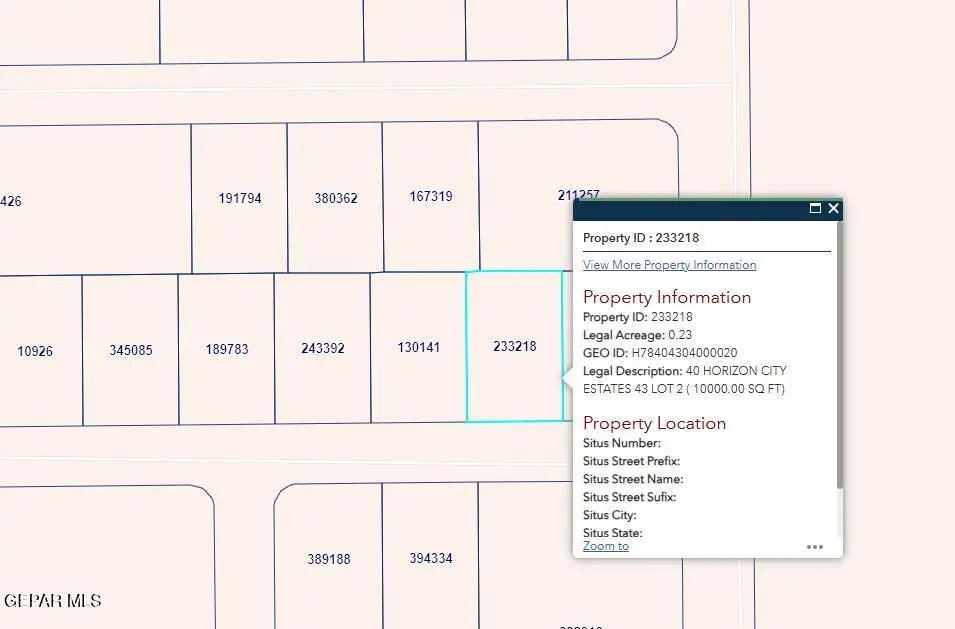The width and height of the screenshot is (955, 629).
Task: Select parcel 389188 at the bottom
Action: point(330,560)
